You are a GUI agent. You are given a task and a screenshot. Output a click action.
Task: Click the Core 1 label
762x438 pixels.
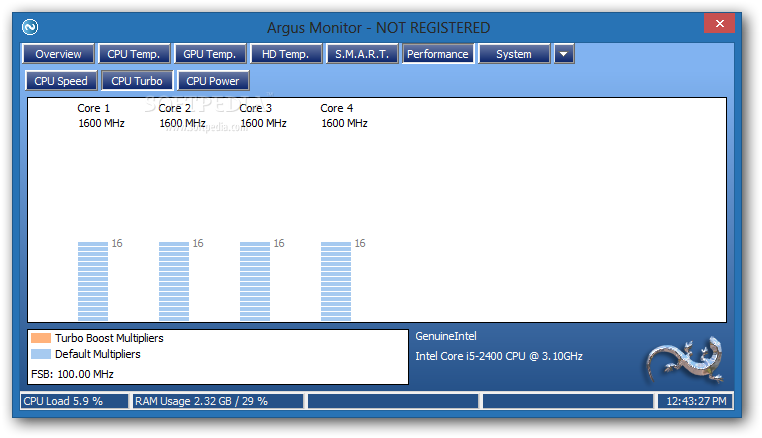click(94, 108)
